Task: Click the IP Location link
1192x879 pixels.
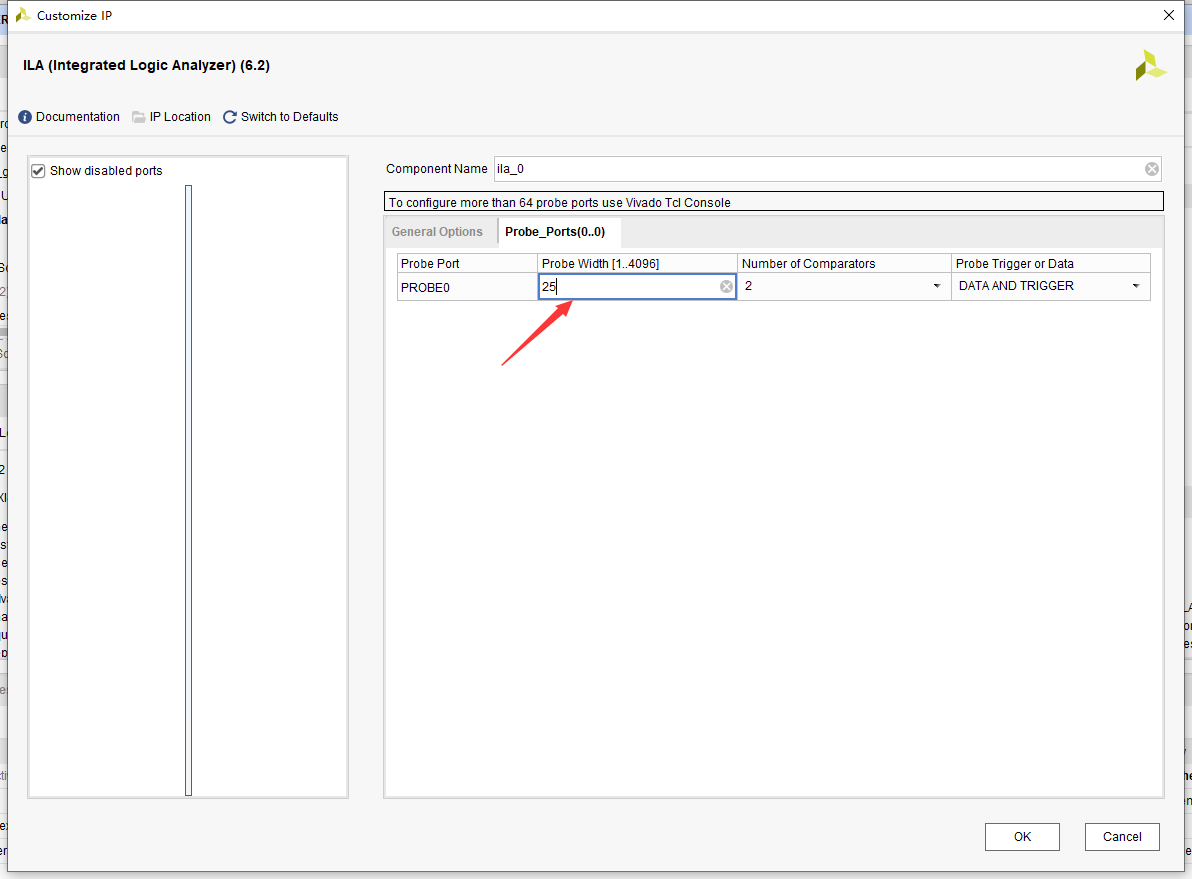Action: tap(180, 117)
